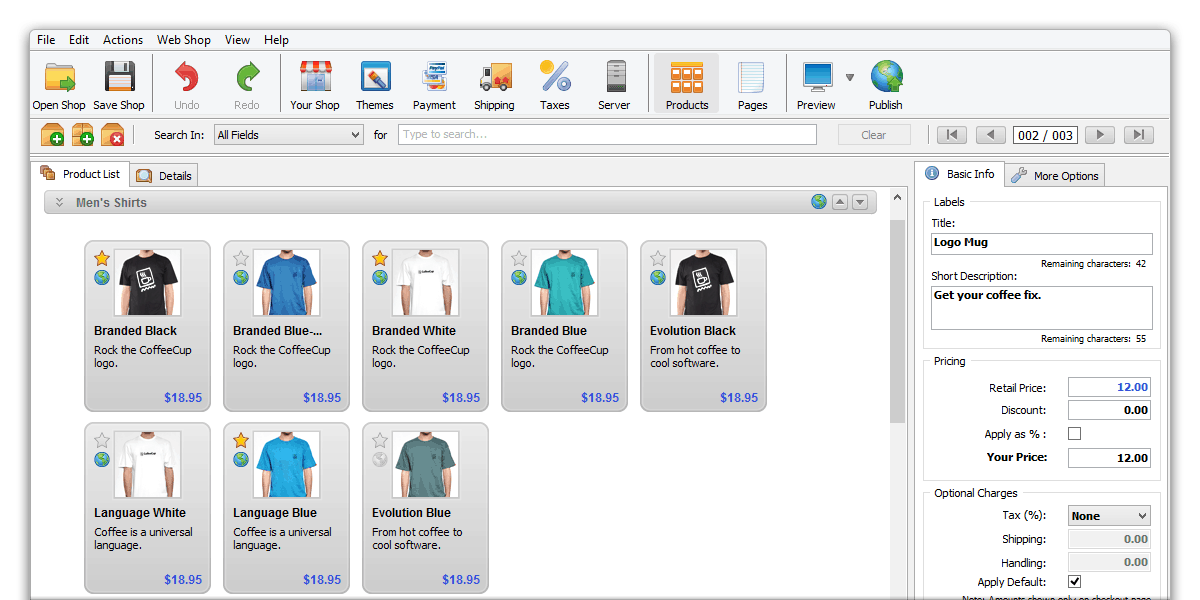The width and height of the screenshot is (1200, 600).
Task: Open the Preview dropdown arrow
Action: point(850,77)
